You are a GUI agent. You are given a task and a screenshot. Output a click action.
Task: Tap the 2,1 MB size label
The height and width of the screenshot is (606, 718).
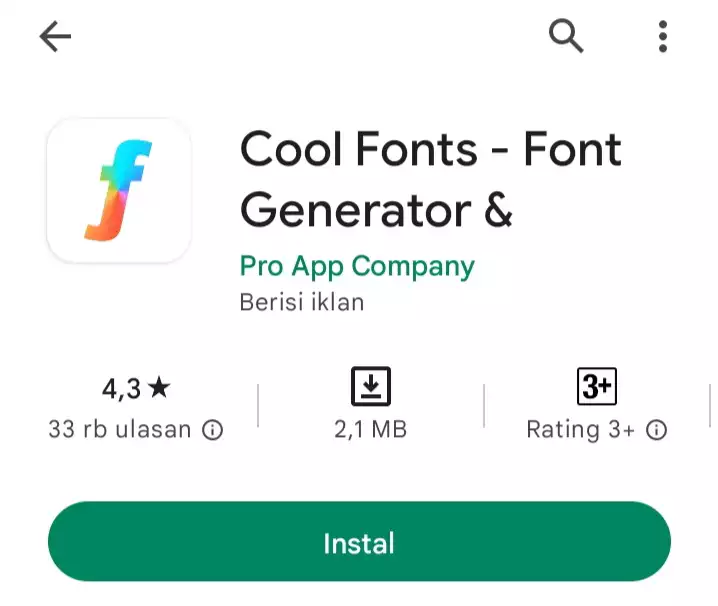click(x=370, y=430)
